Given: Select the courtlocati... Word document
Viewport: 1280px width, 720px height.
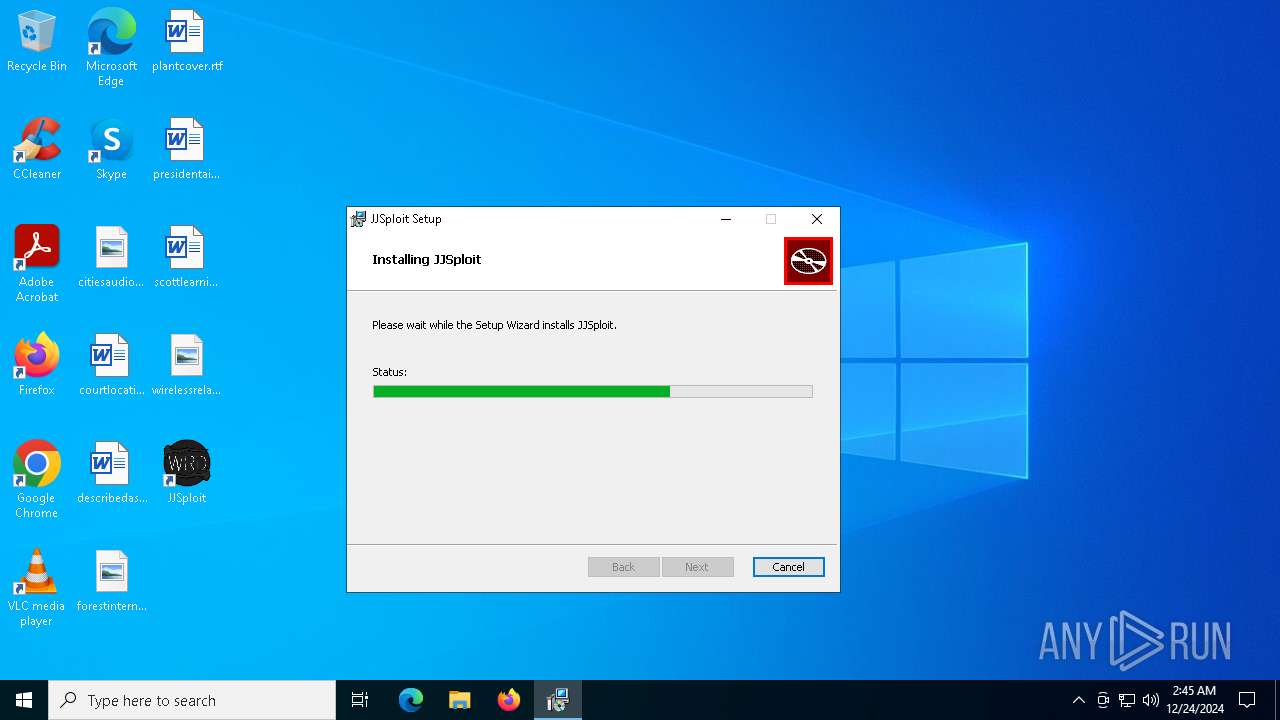Looking at the screenshot, I should click(111, 366).
